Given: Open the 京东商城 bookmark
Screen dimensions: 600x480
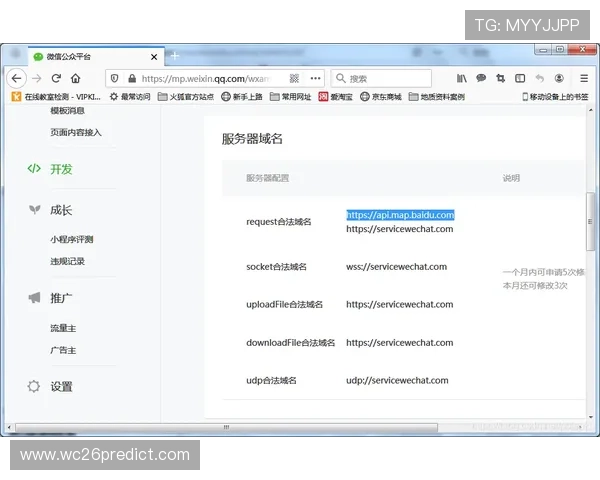Looking at the screenshot, I should pos(381,97).
